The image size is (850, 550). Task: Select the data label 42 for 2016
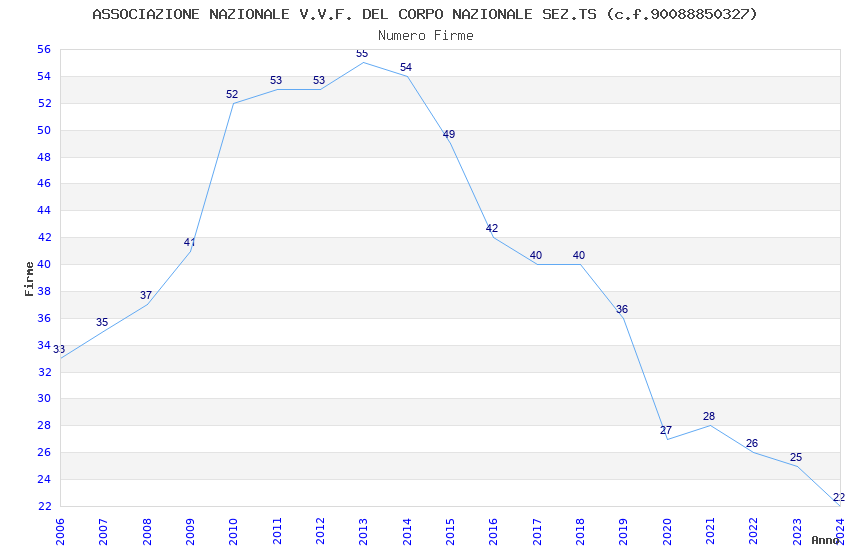click(492, 228)
